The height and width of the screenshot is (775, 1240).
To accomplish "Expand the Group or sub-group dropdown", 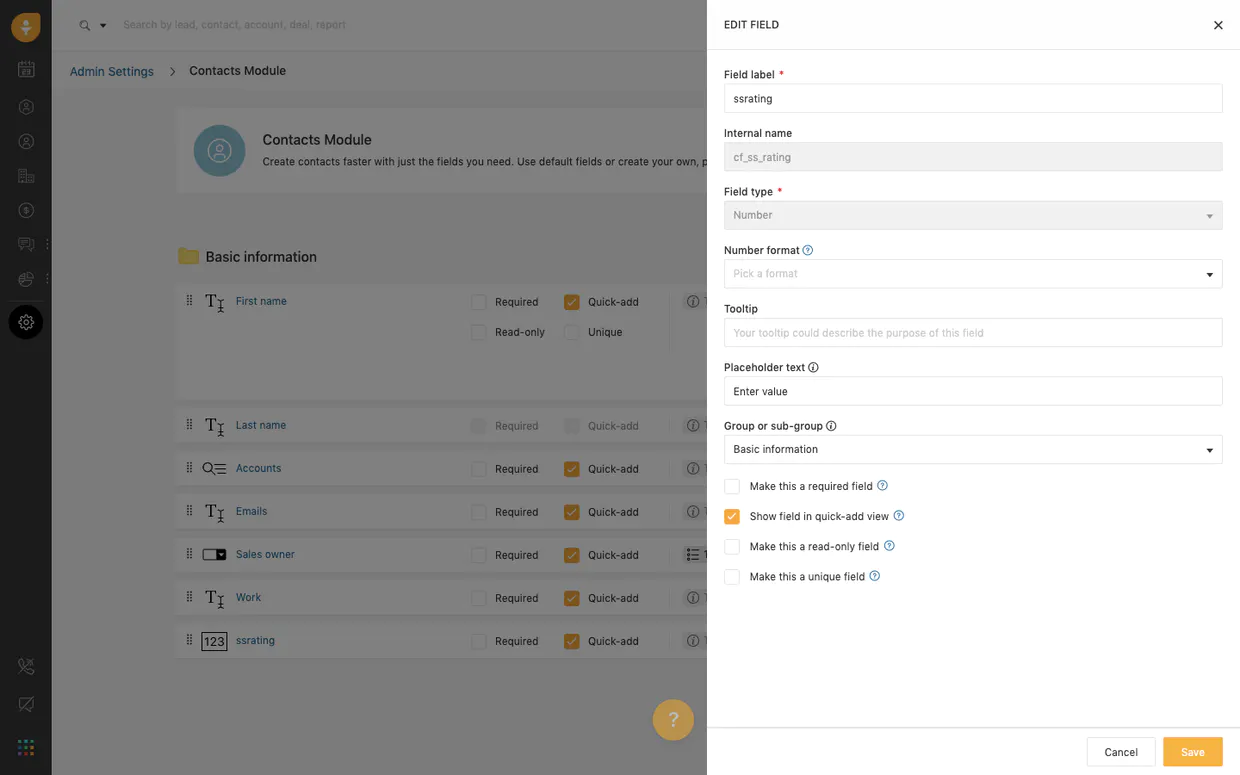I will click(972, 450).
